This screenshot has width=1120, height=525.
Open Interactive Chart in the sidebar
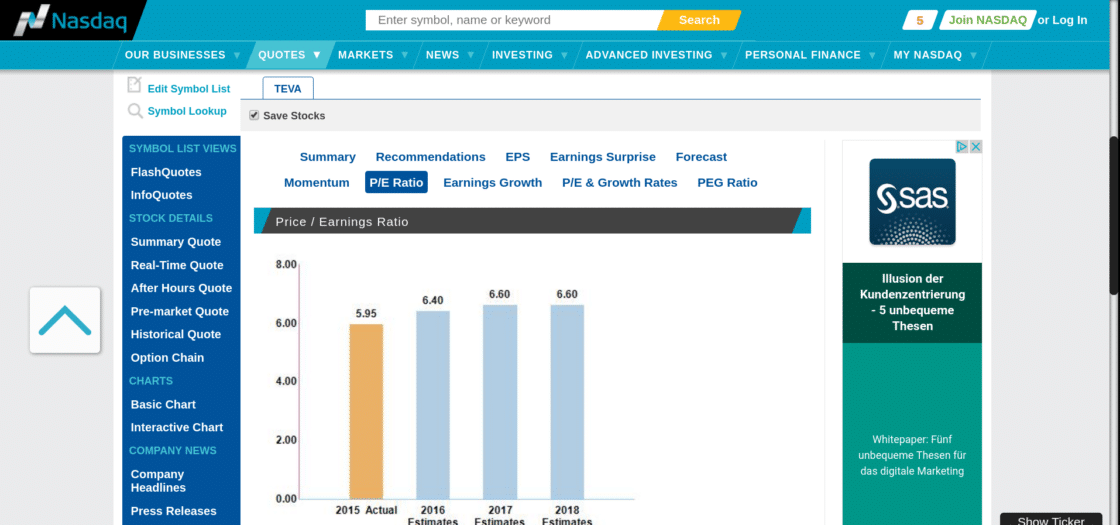176,427
